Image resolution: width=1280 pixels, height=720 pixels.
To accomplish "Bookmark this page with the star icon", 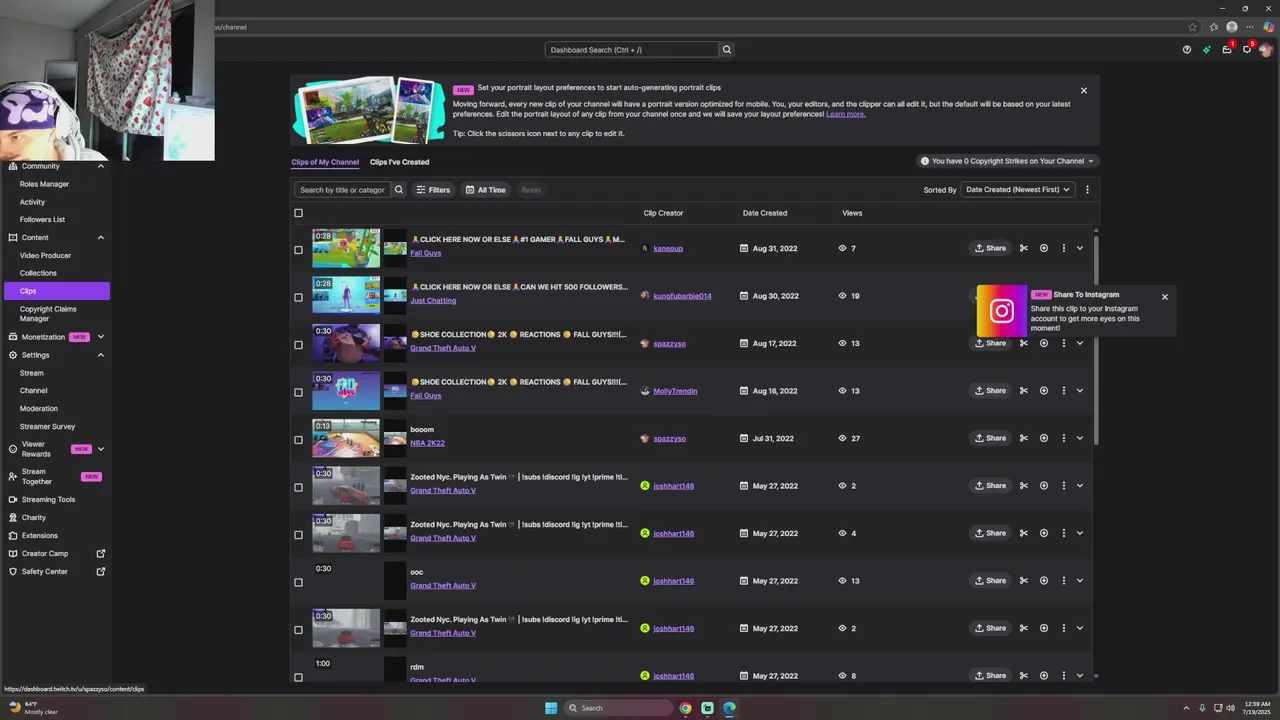I will pos(1192,27).
